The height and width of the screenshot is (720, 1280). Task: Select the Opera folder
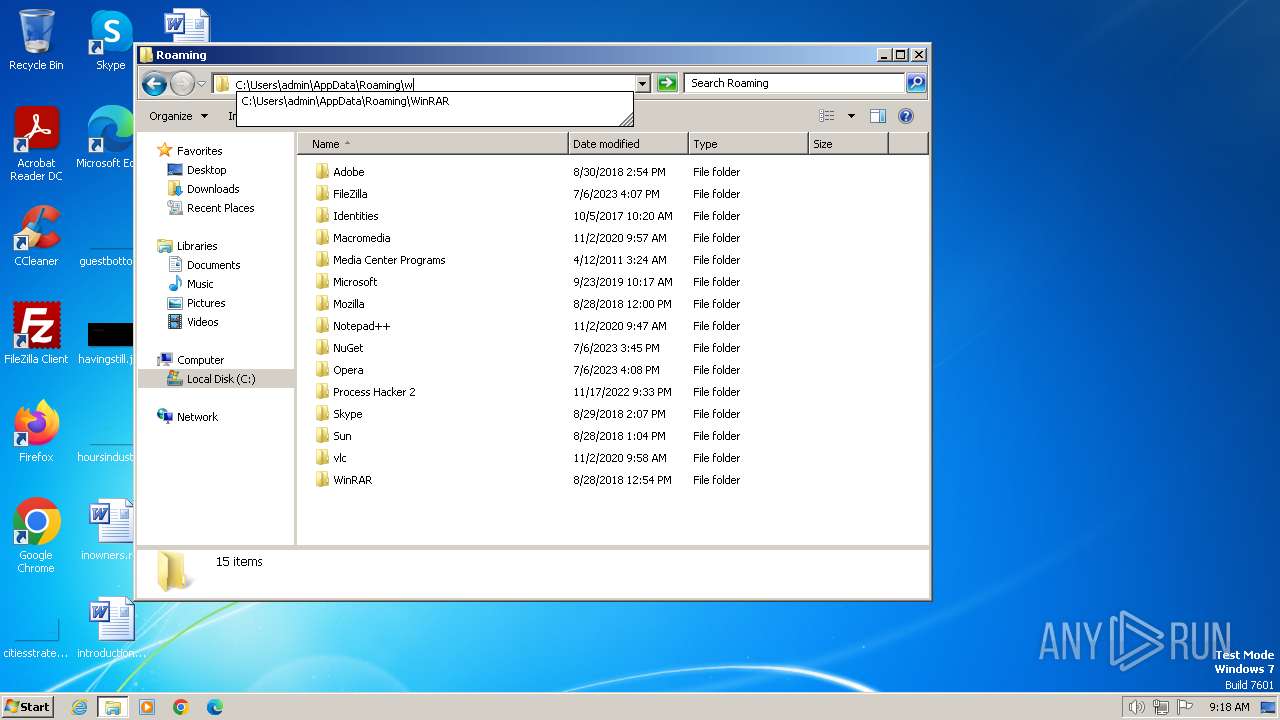348,370
